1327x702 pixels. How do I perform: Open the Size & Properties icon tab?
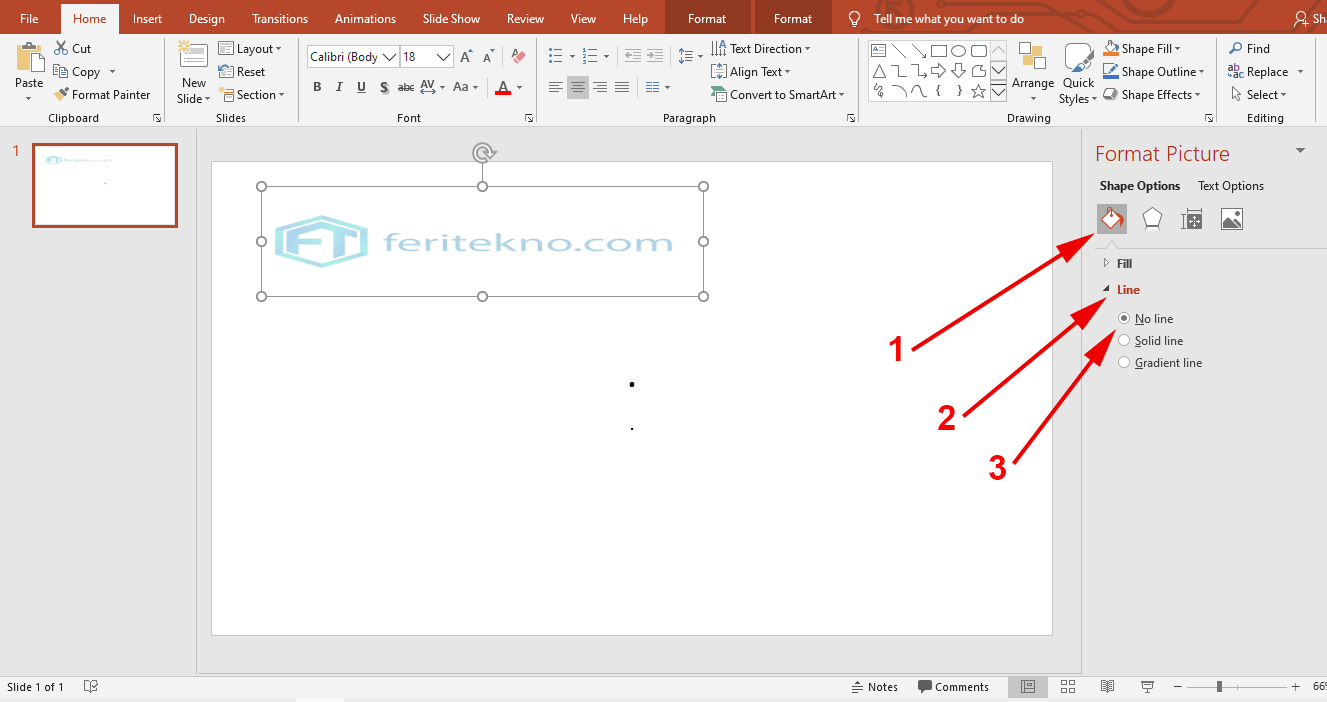click(1192, 219)
